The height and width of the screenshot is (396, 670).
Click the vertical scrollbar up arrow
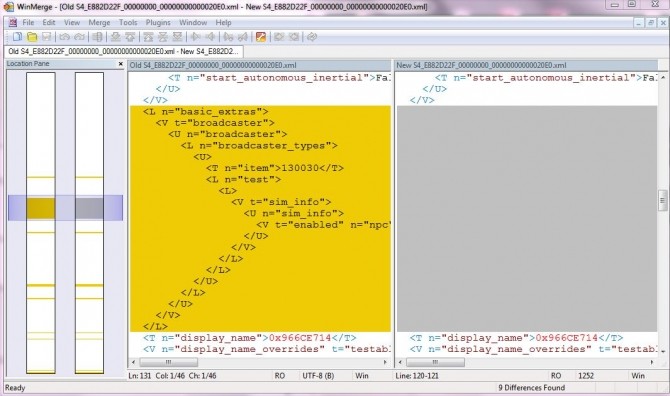coord(663,77)
